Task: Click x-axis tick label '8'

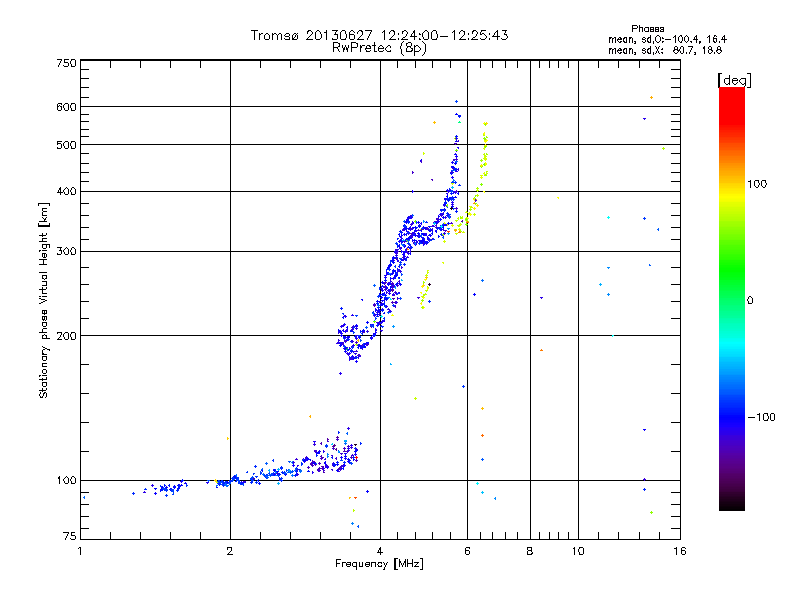Action: pyautogui.click(x=530, y=551)
